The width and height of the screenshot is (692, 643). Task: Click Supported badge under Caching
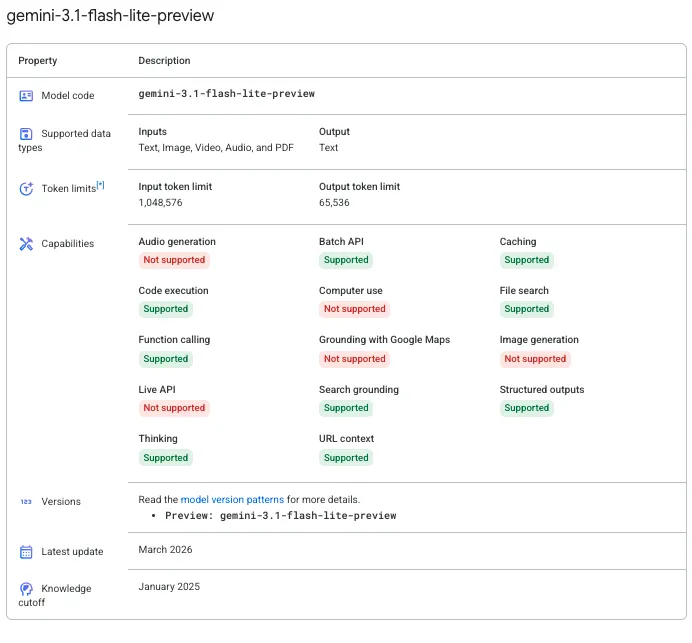tap(526, 260)
